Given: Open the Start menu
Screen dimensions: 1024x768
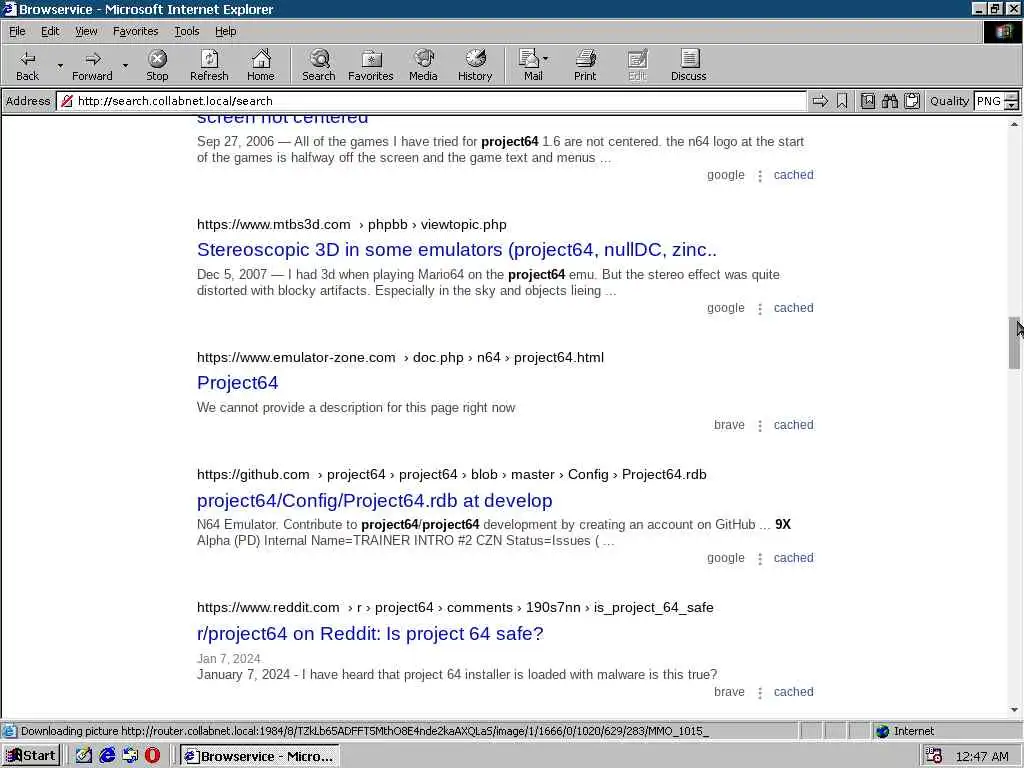Looking at the screenshot, I should click(x=31, y=756).
